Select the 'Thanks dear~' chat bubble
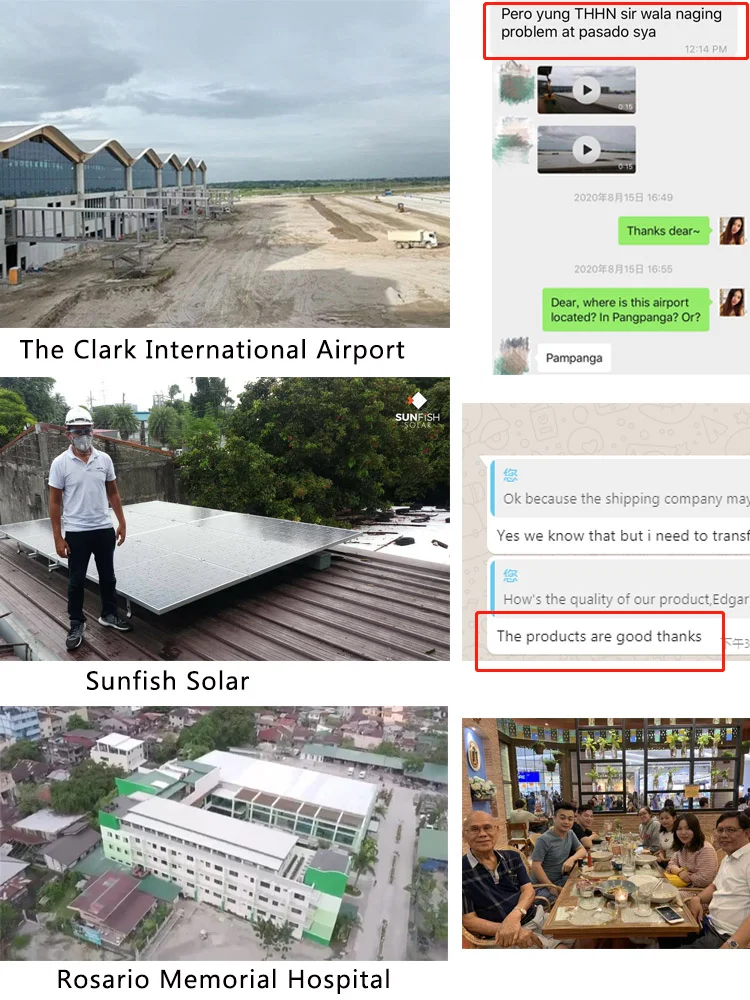 663,231
